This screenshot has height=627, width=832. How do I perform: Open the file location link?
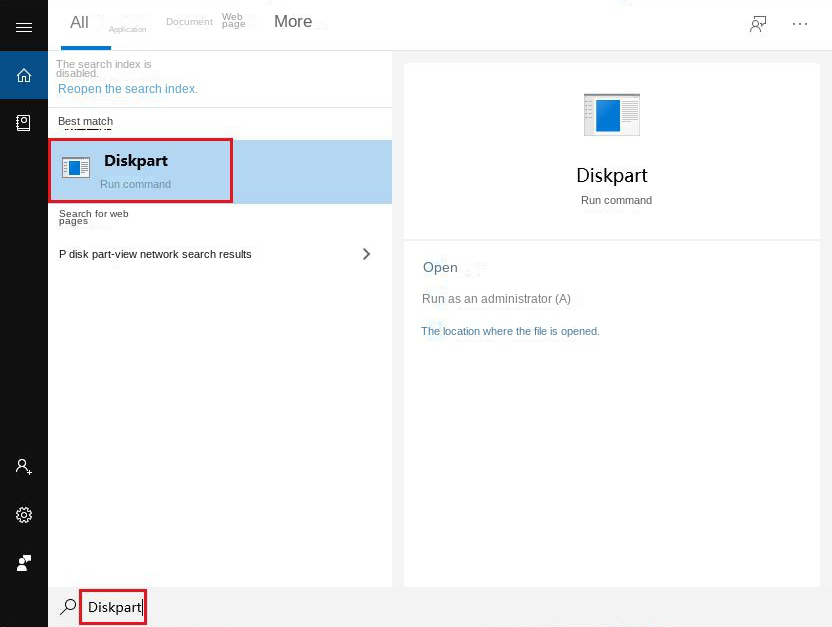[510, 331]
